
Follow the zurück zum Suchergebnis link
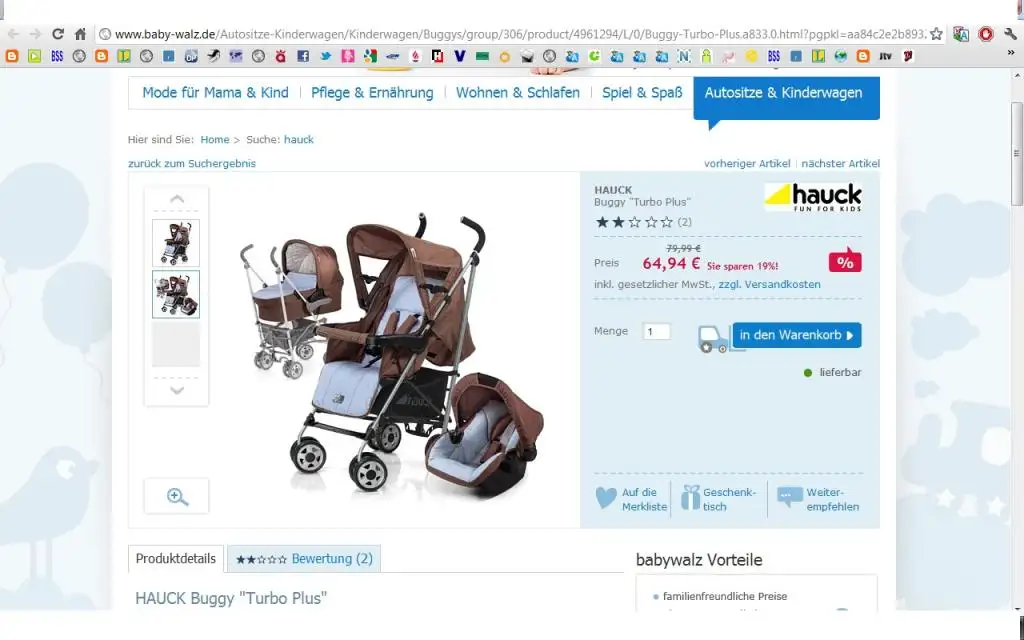coord(192,163)
